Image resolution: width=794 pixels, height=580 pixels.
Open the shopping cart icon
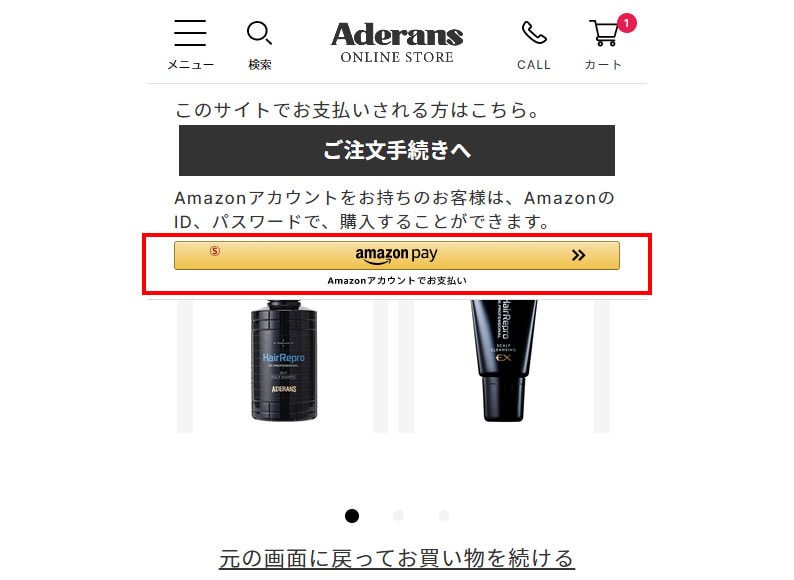point(604,33)
